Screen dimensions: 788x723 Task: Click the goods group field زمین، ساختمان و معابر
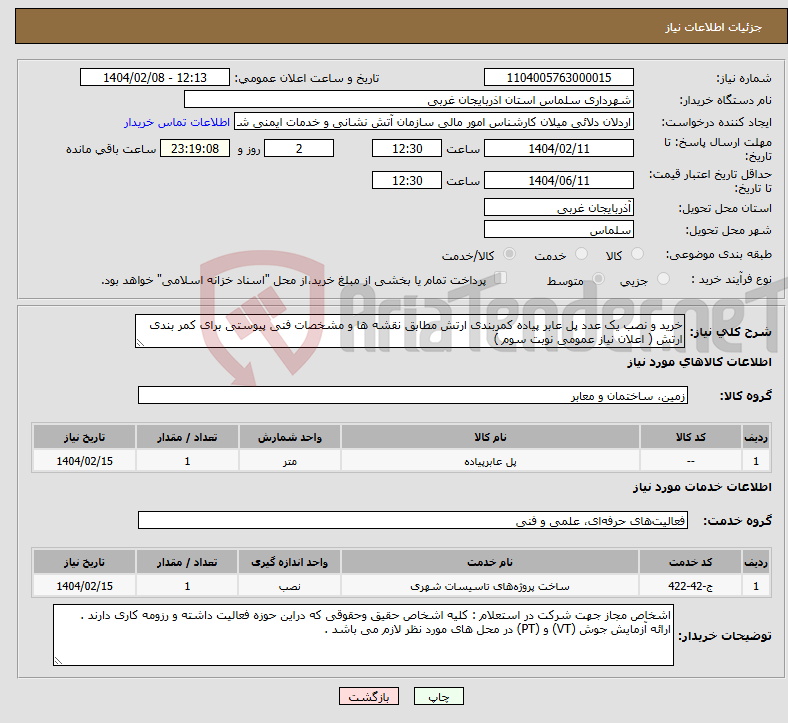[413, 395]
